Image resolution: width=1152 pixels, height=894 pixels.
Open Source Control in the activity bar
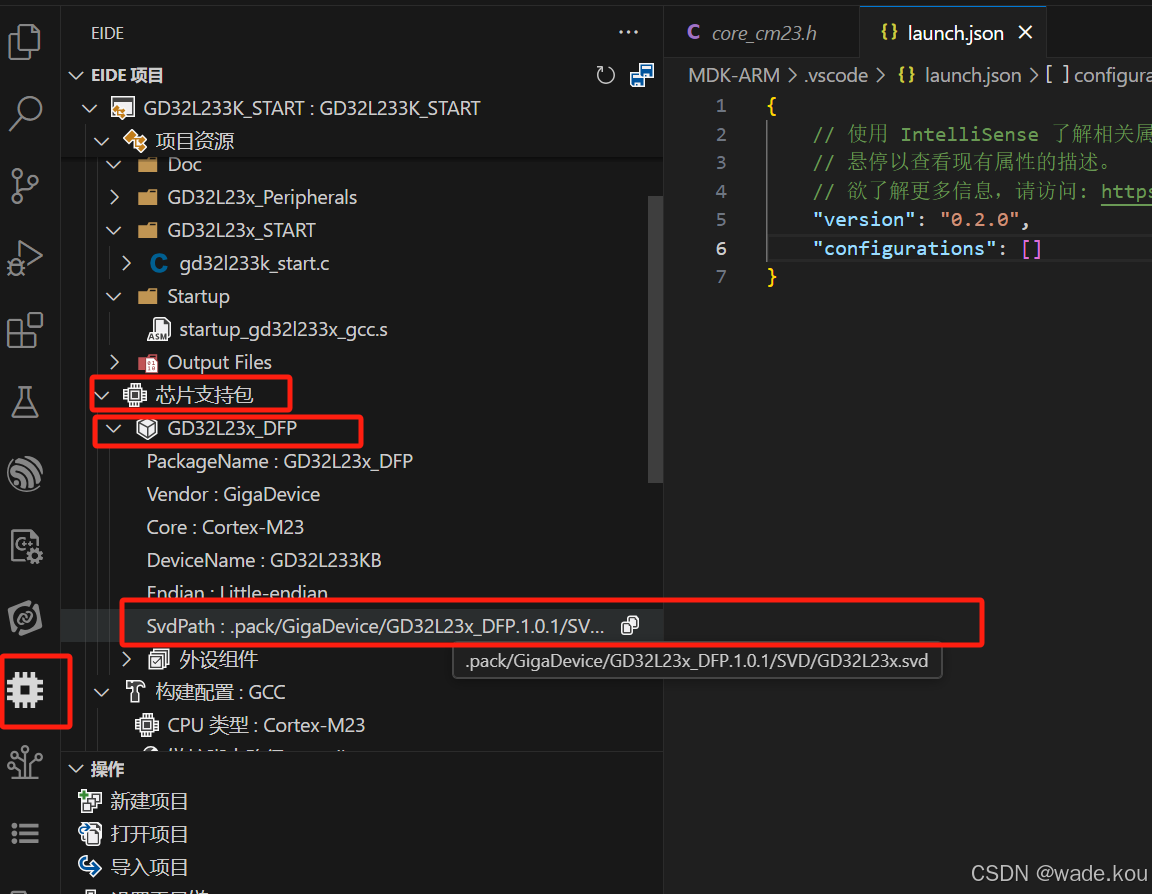coord(24,186)
